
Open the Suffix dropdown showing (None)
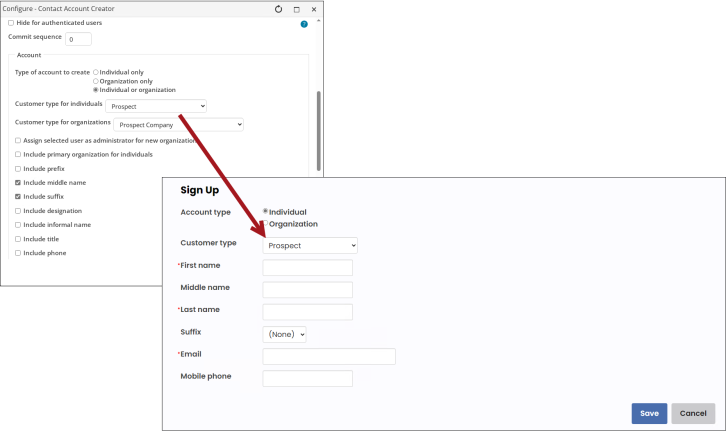(x=284, y=334)
